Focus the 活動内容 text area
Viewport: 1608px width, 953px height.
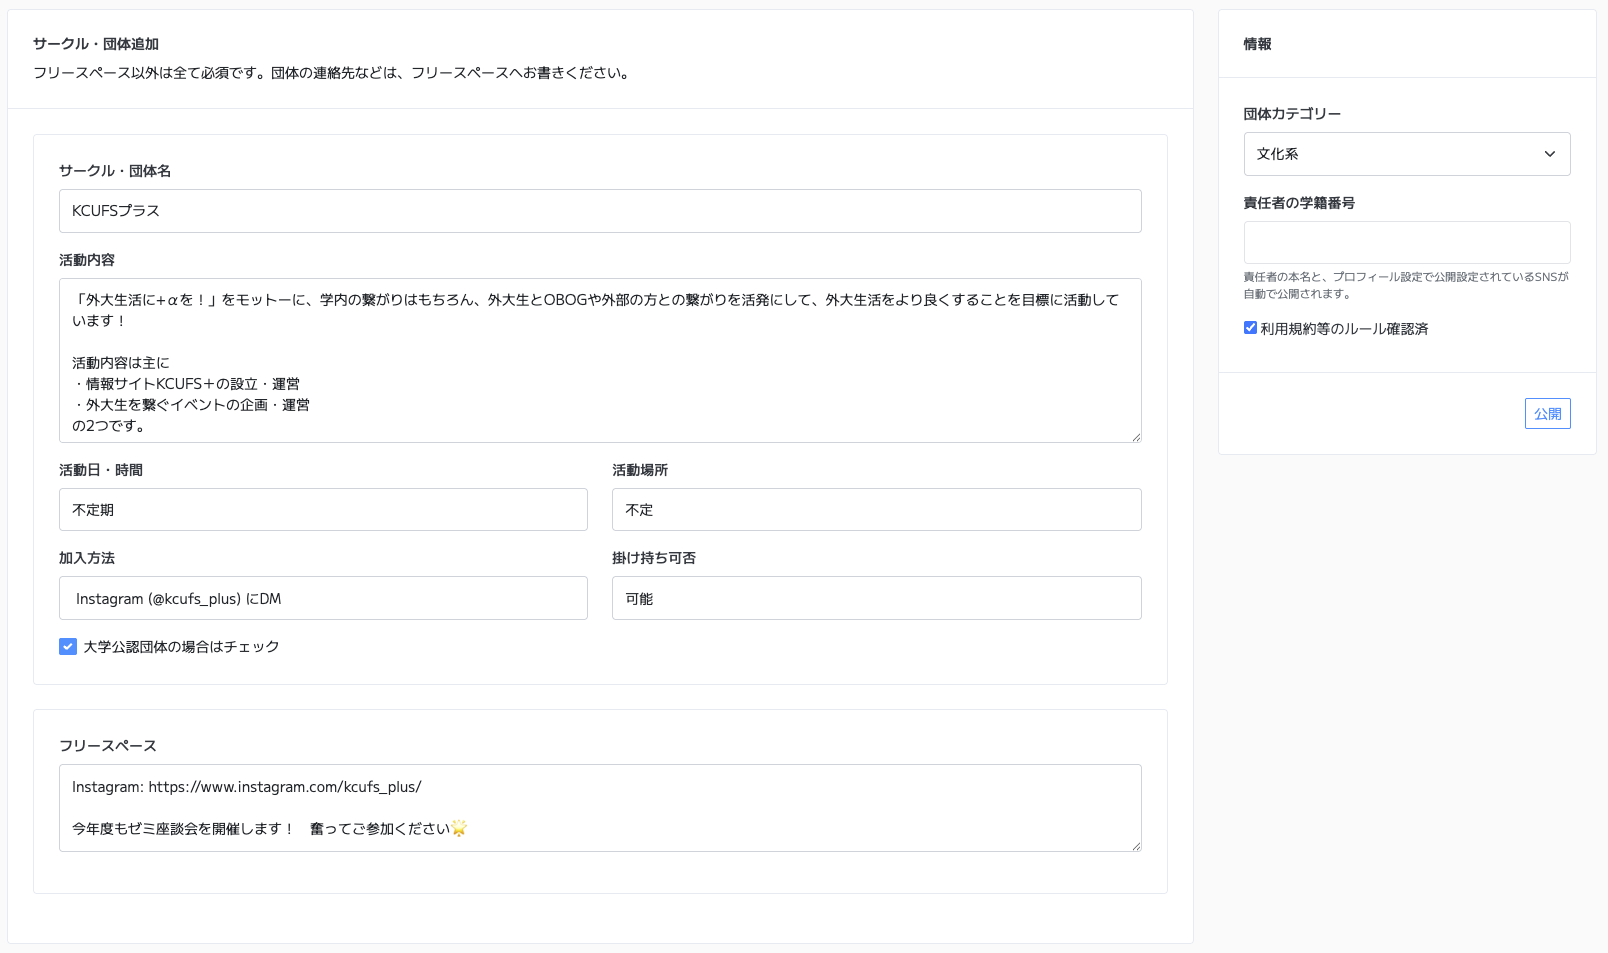tap(600, 360)
